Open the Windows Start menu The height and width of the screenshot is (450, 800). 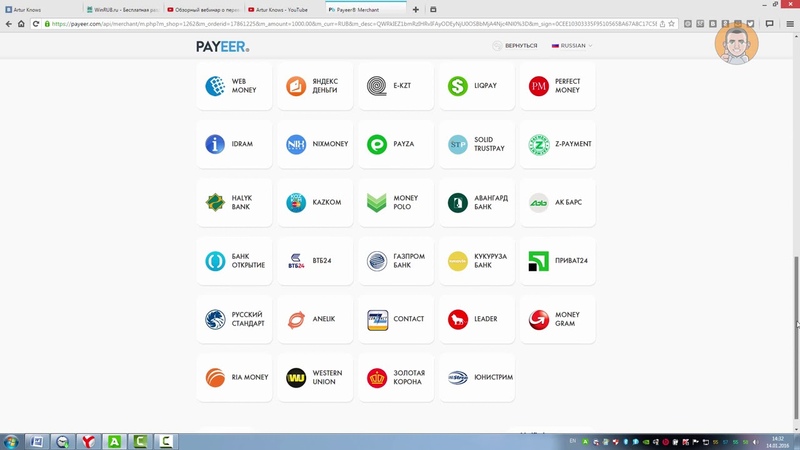pos(11,441)
